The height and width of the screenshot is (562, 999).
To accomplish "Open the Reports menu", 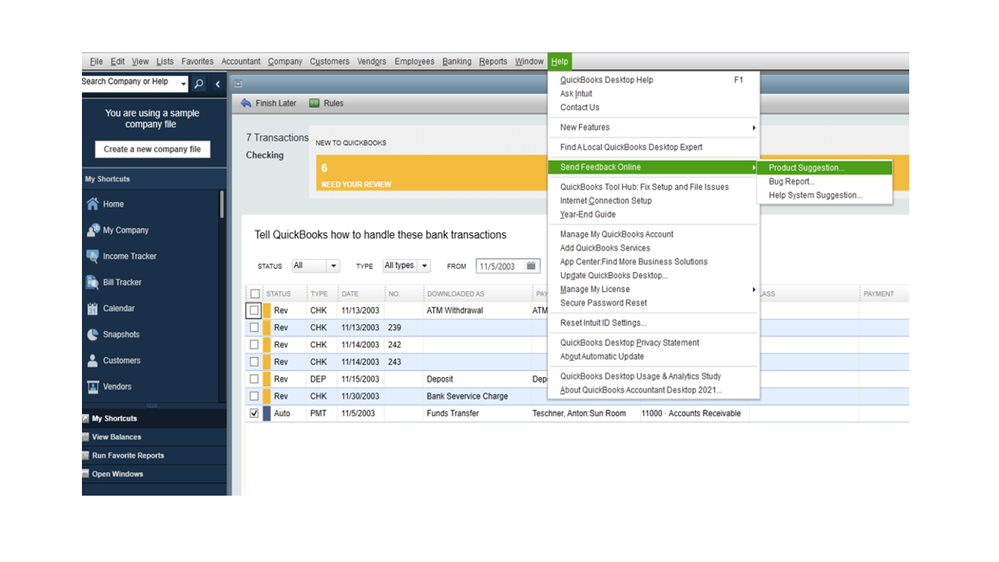I will 493,61.
